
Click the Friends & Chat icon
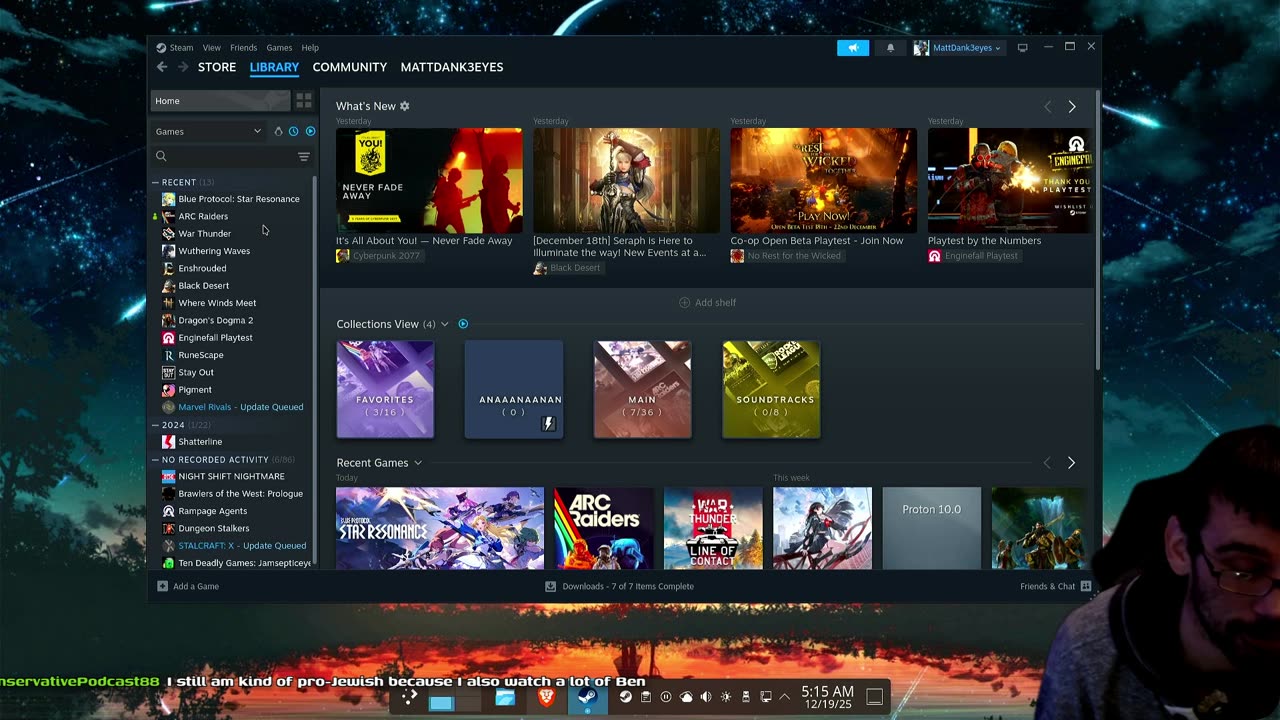click(1086, 586)
